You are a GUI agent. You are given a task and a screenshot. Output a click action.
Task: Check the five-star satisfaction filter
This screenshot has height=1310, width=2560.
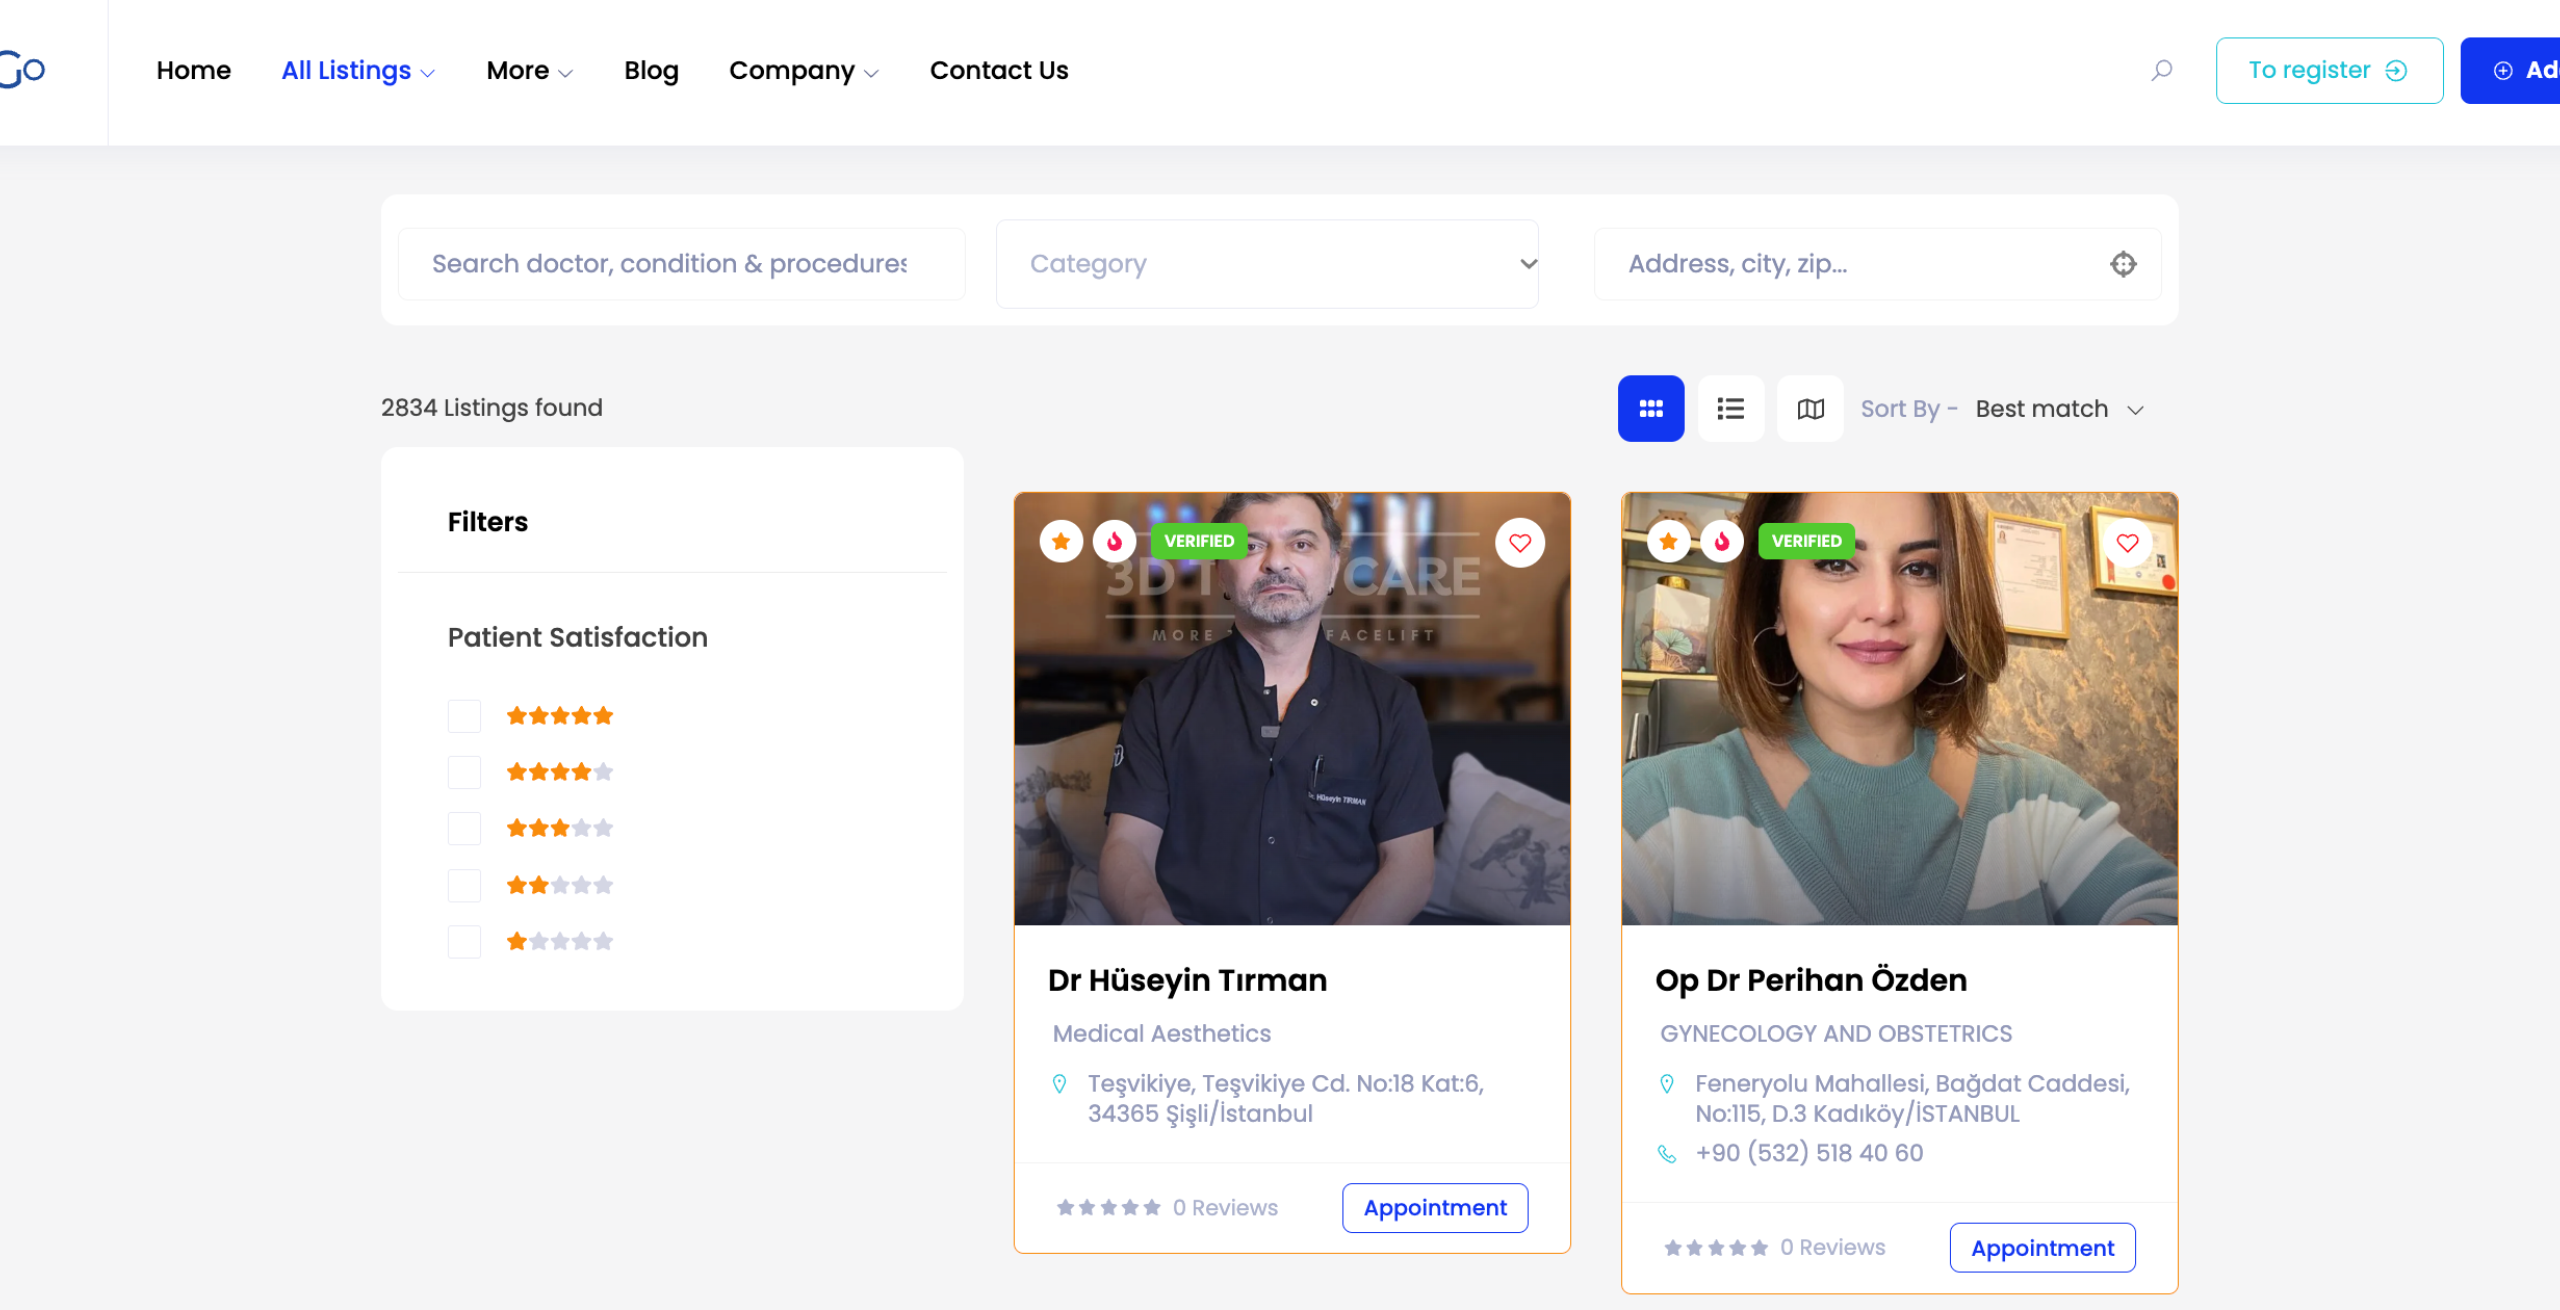click(x=464, y=716)
